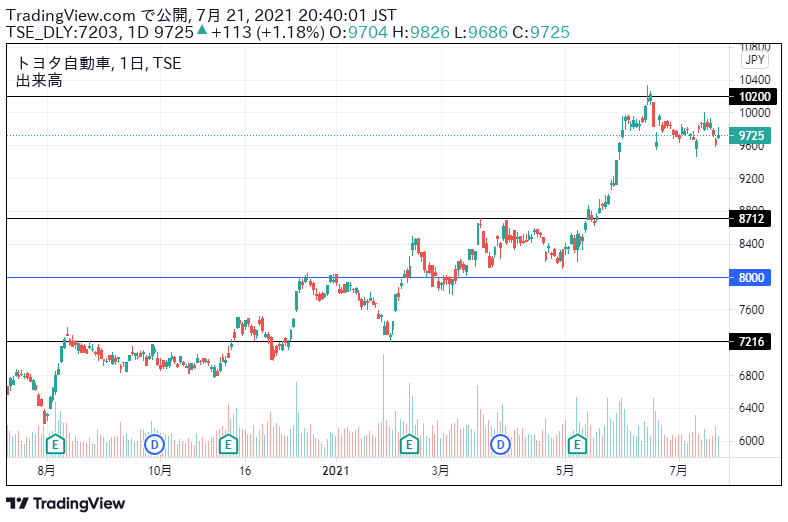788x522 pixels.
Task: Click the O:9704 open value
Action: (x=358, y=32)
